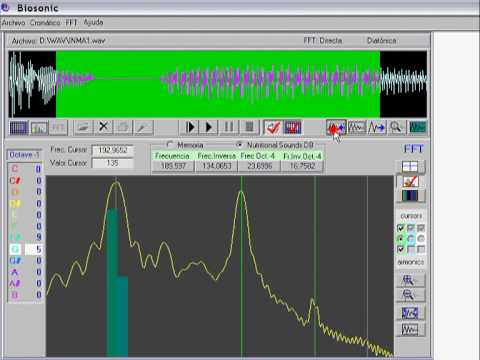Click the 134.0653 Frec. Inversa value button
The height and width of the screenshot is (360, 480).
click(x=217, y=166)
